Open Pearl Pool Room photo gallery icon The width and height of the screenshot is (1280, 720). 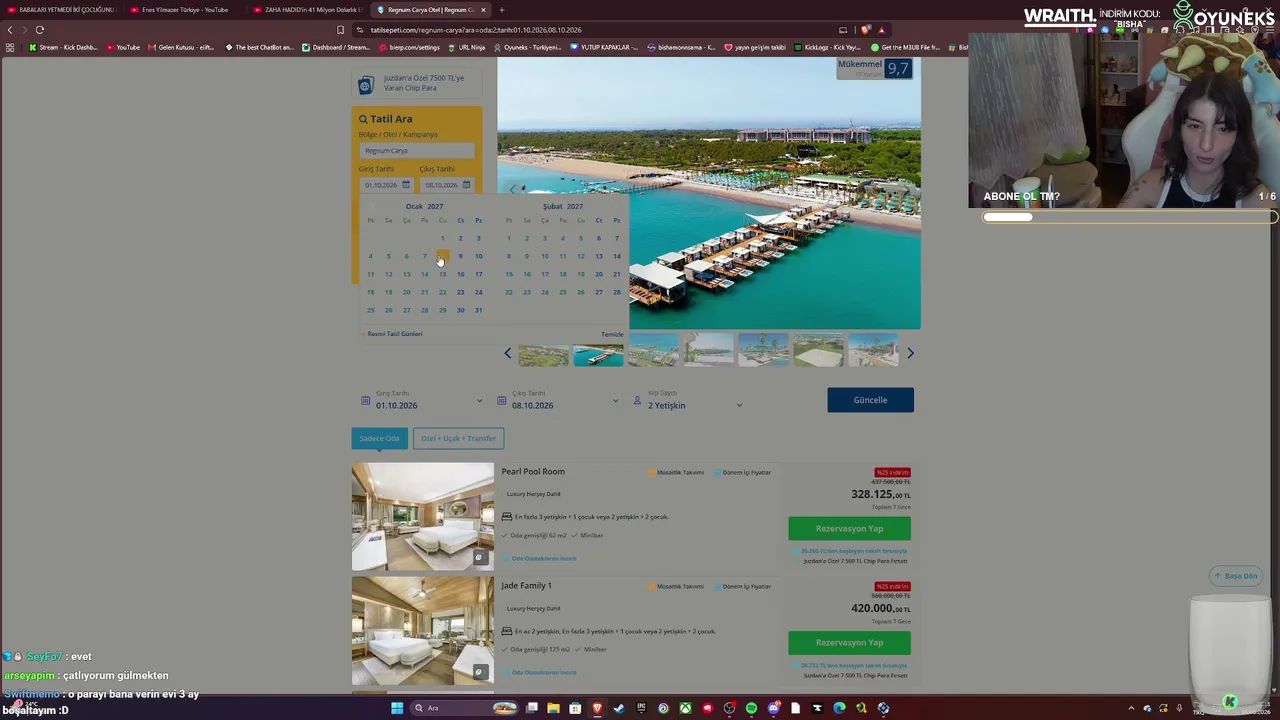point(479,558)
